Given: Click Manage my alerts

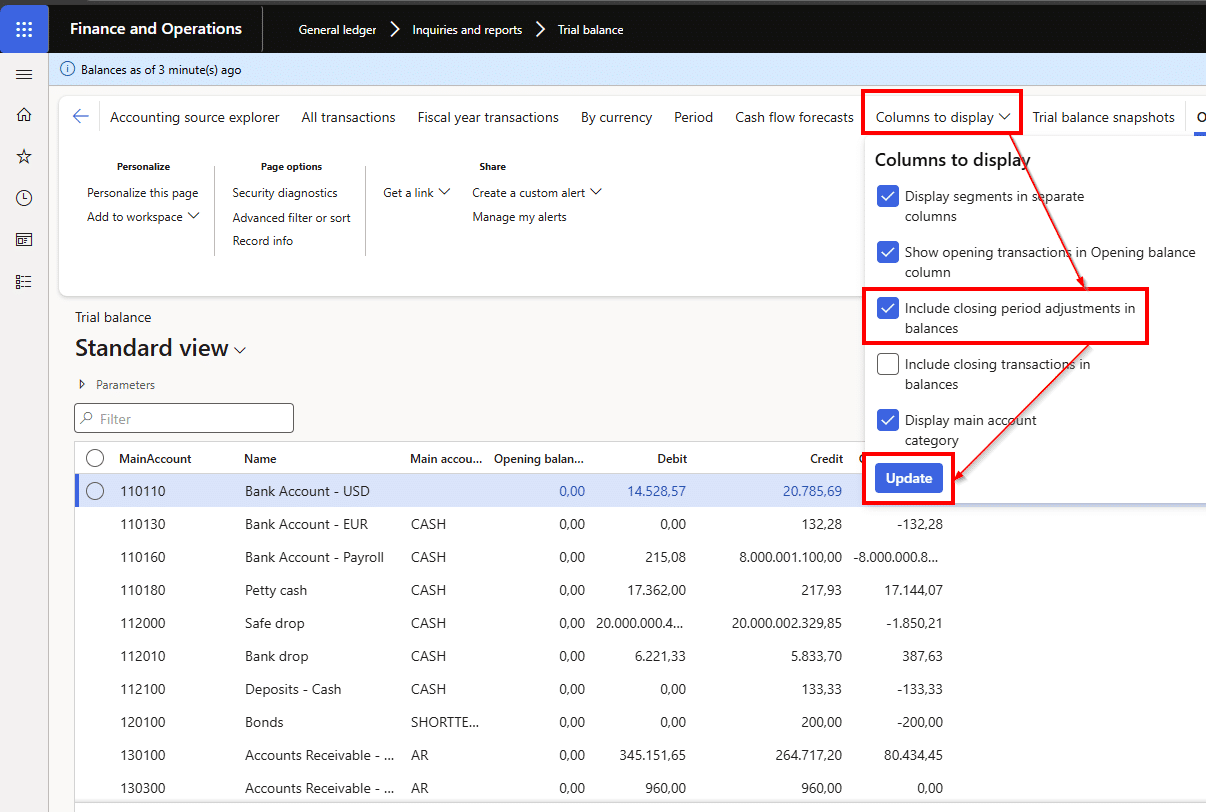Looking at the screenshot, I should (x=519, y=217).
